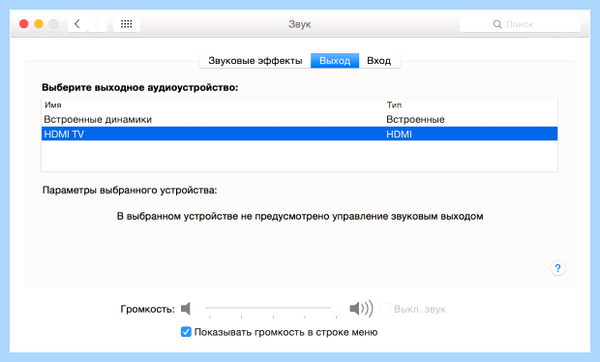This screenshot has width=600, height=362.
Task: Click the Встроенные type cell
Action: [416, 119]
